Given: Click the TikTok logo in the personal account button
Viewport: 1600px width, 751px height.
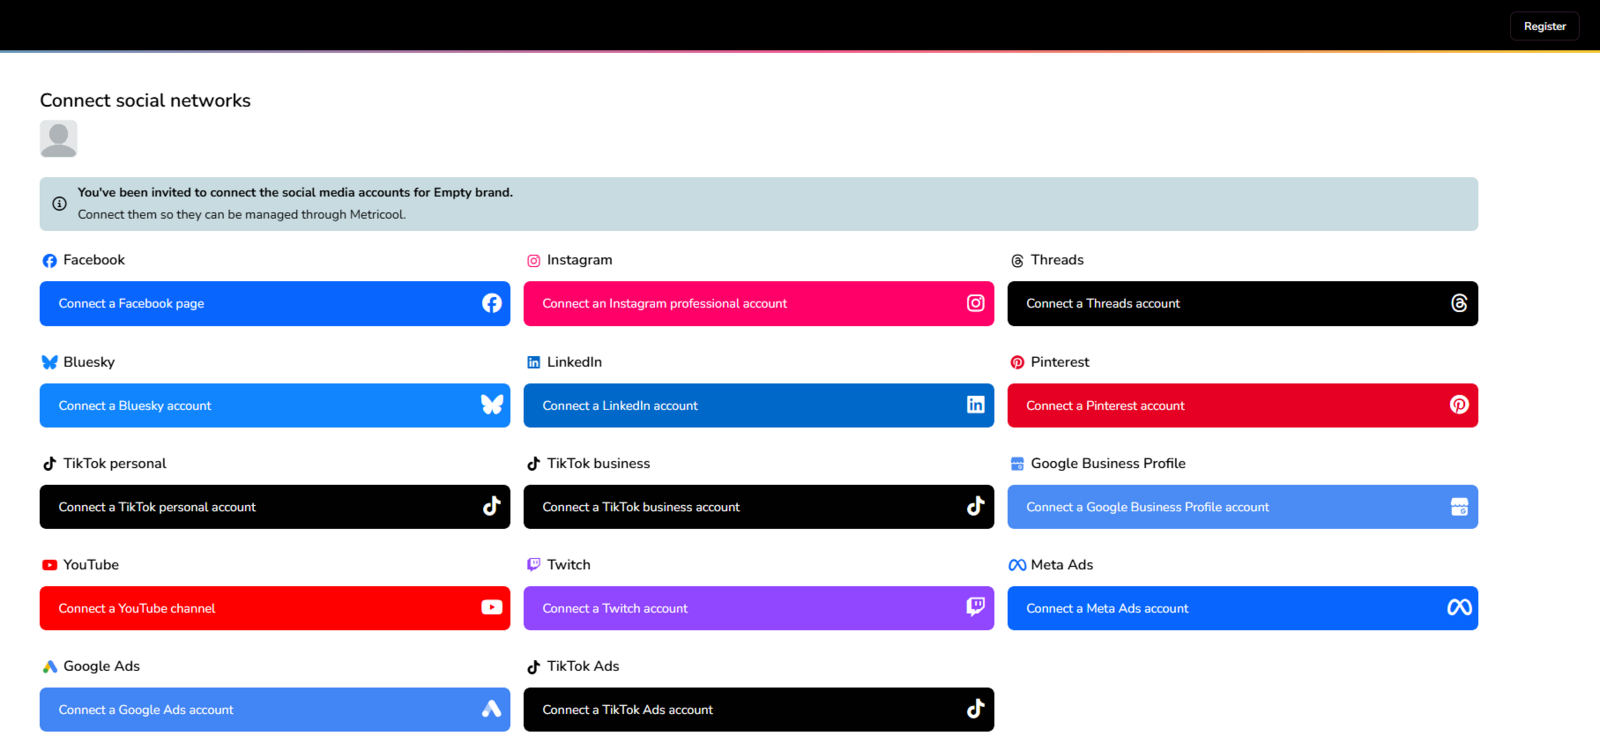Looking at the screenshot, I should pyautogui.click(x=492, y=506).
